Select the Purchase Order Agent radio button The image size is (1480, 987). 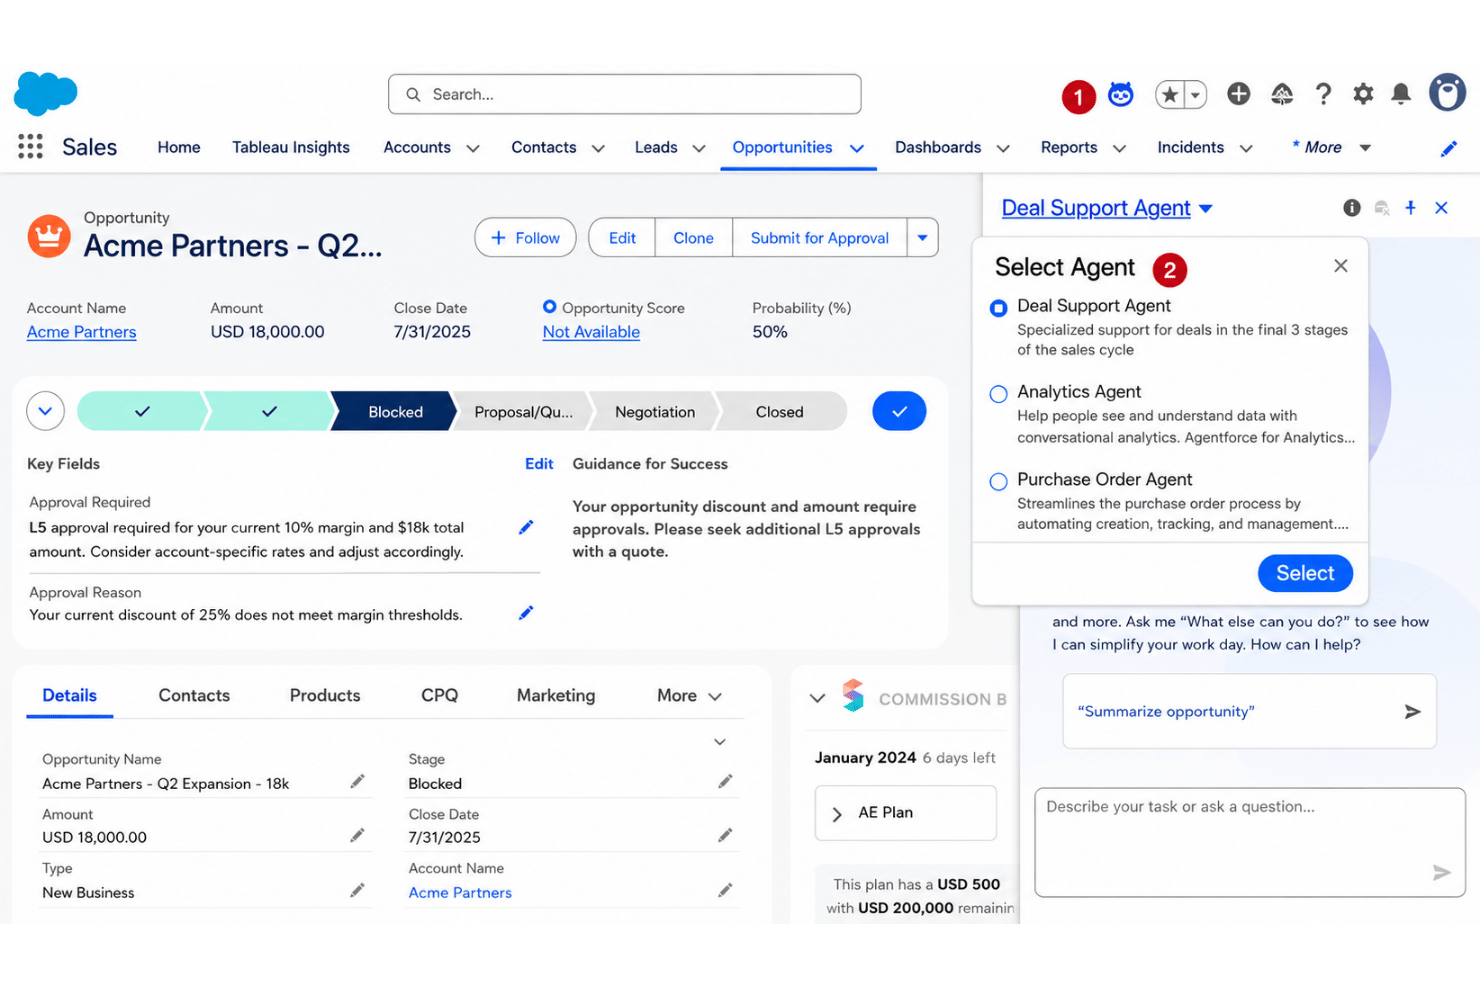click(x=998, y=482)
